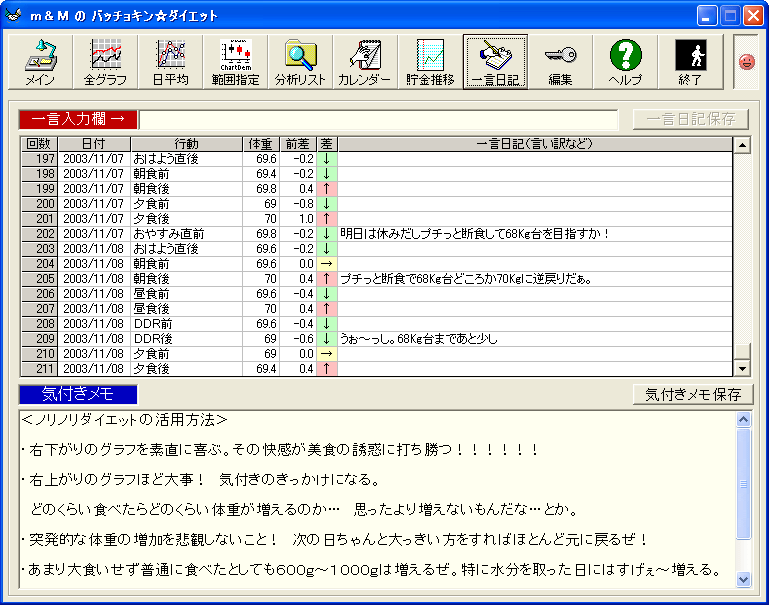The image size is (769, 605).
Task: Click the 終了 exit icon
Action: [x=690, y=62]
